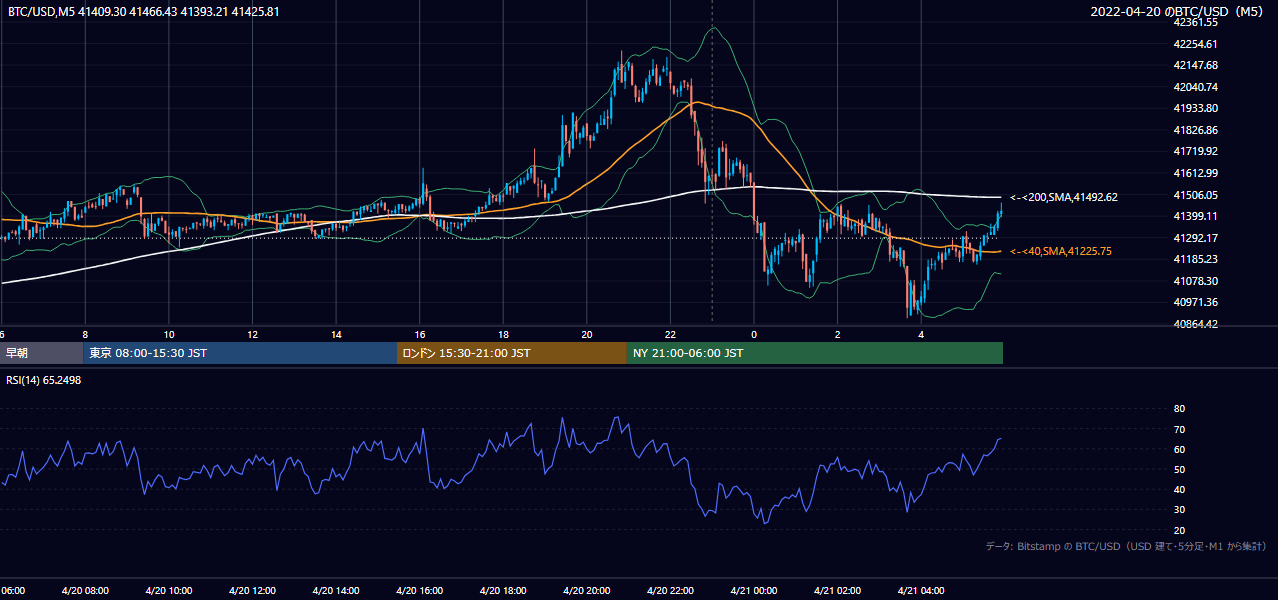1278x600 pixels.
Task: Click the 早朝 session bar
Action: point(41,353)
